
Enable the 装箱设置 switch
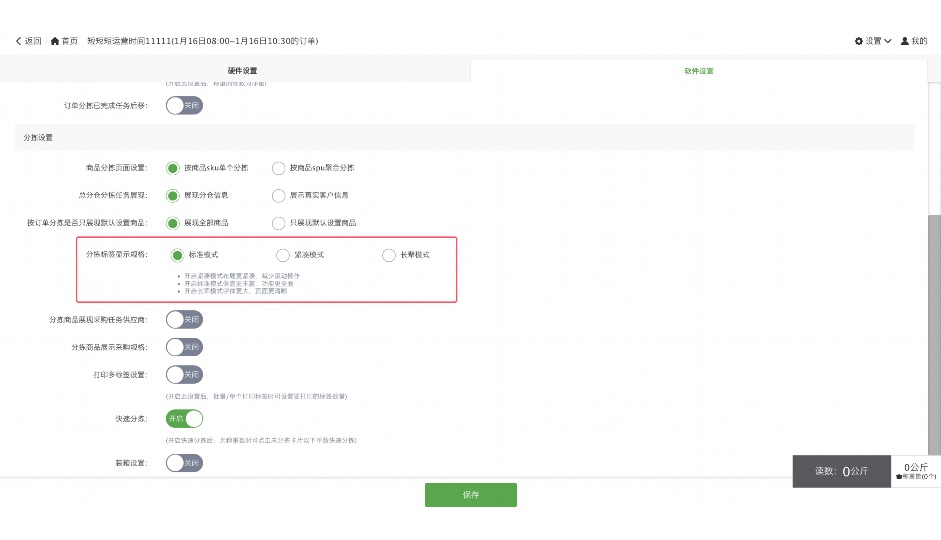184,463
